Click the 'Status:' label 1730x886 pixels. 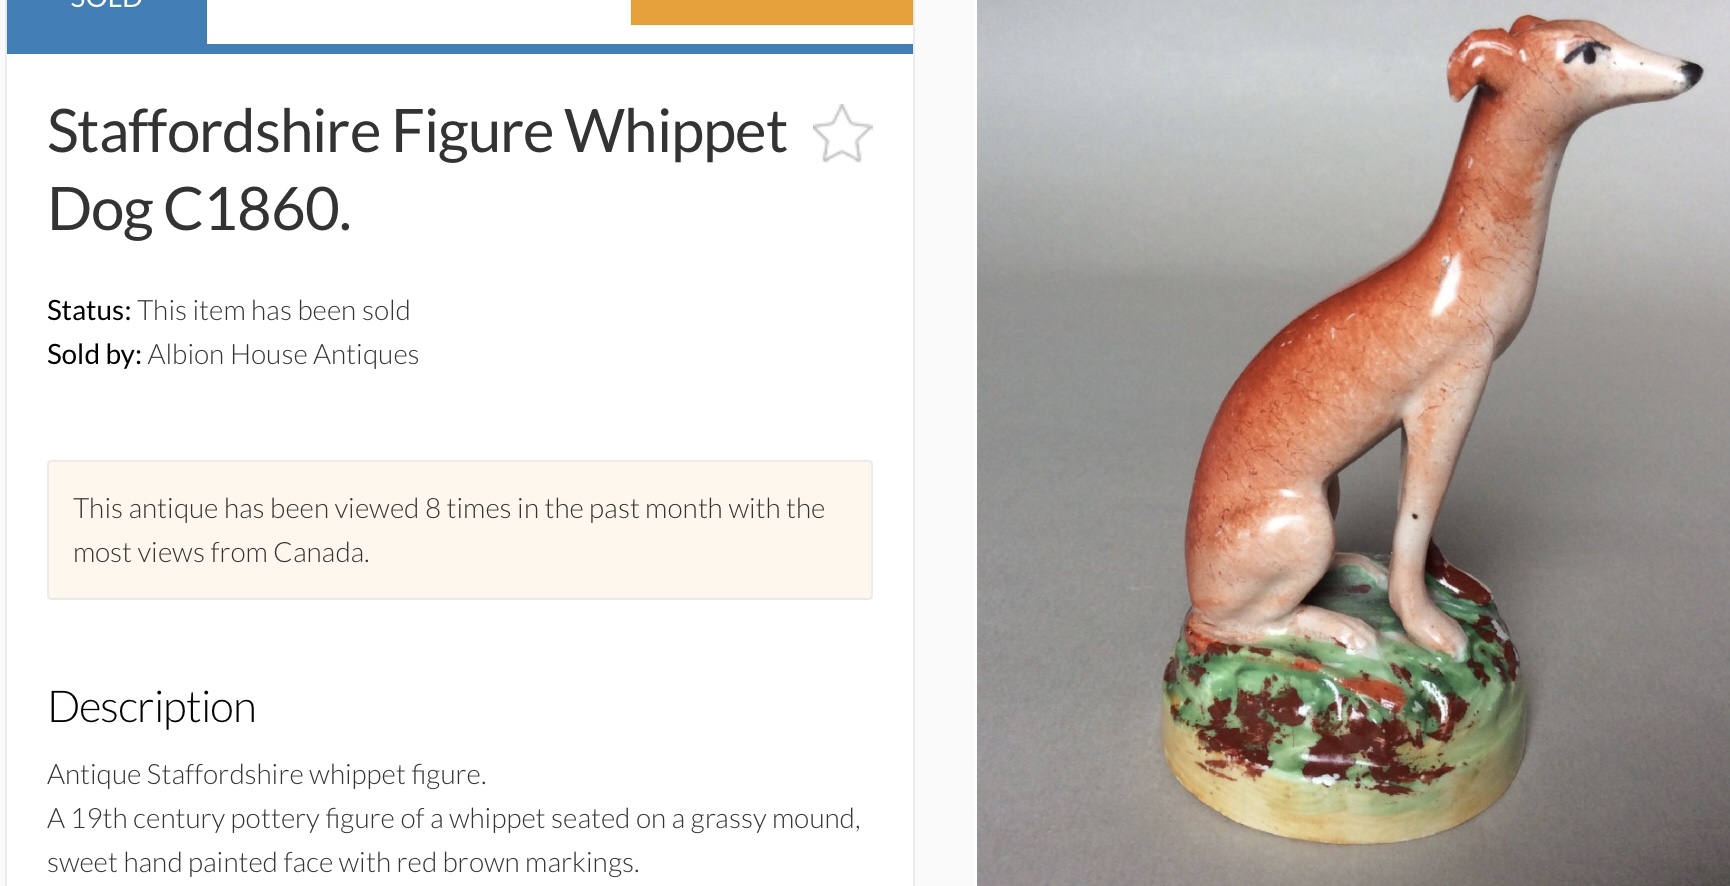[x=89, y=310]
